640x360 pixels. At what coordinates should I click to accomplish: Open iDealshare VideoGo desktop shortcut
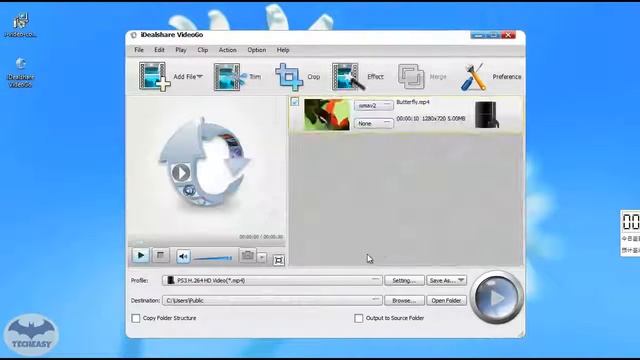click(x=20, y=73)
